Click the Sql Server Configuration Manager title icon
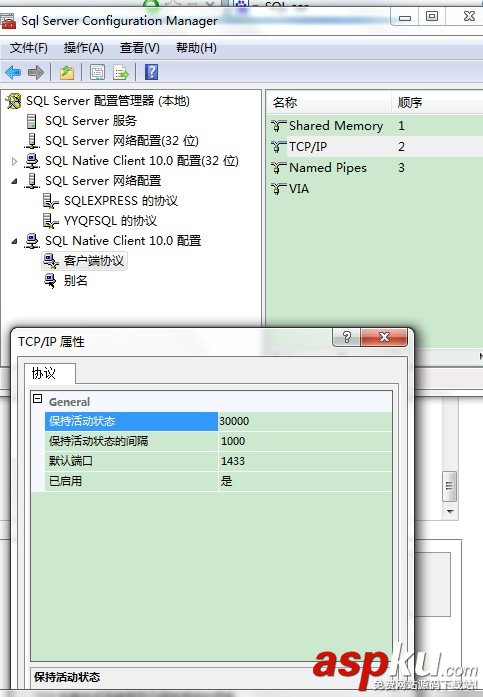Screen dimensions: 483x697 click(x=8, y=20)
